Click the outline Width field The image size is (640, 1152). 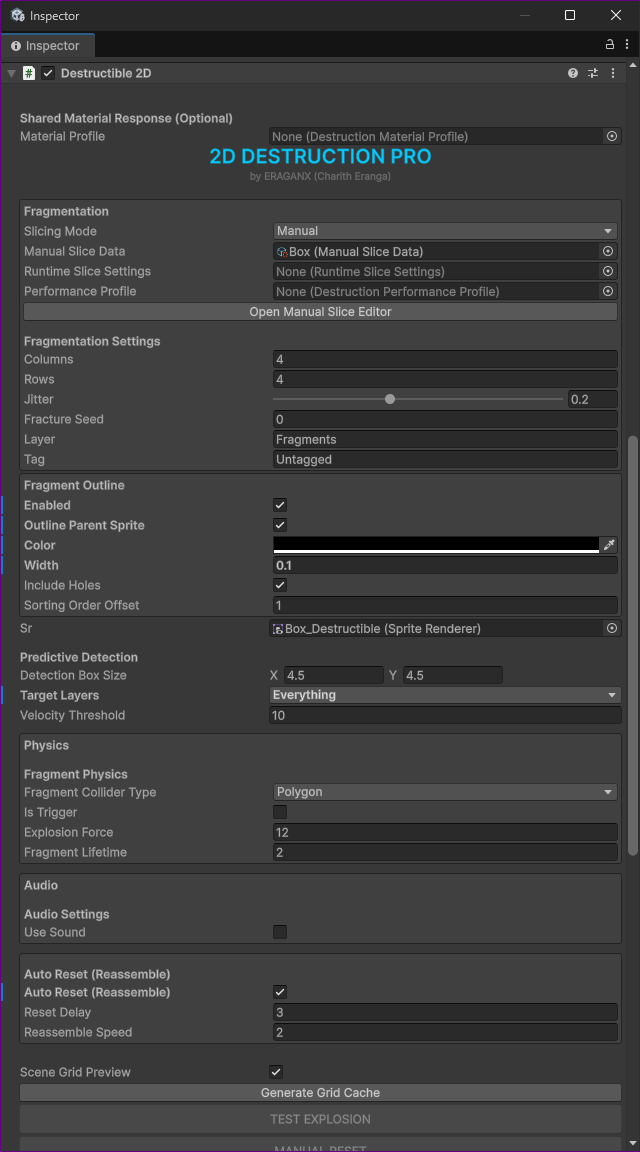(x=445, y=565)
